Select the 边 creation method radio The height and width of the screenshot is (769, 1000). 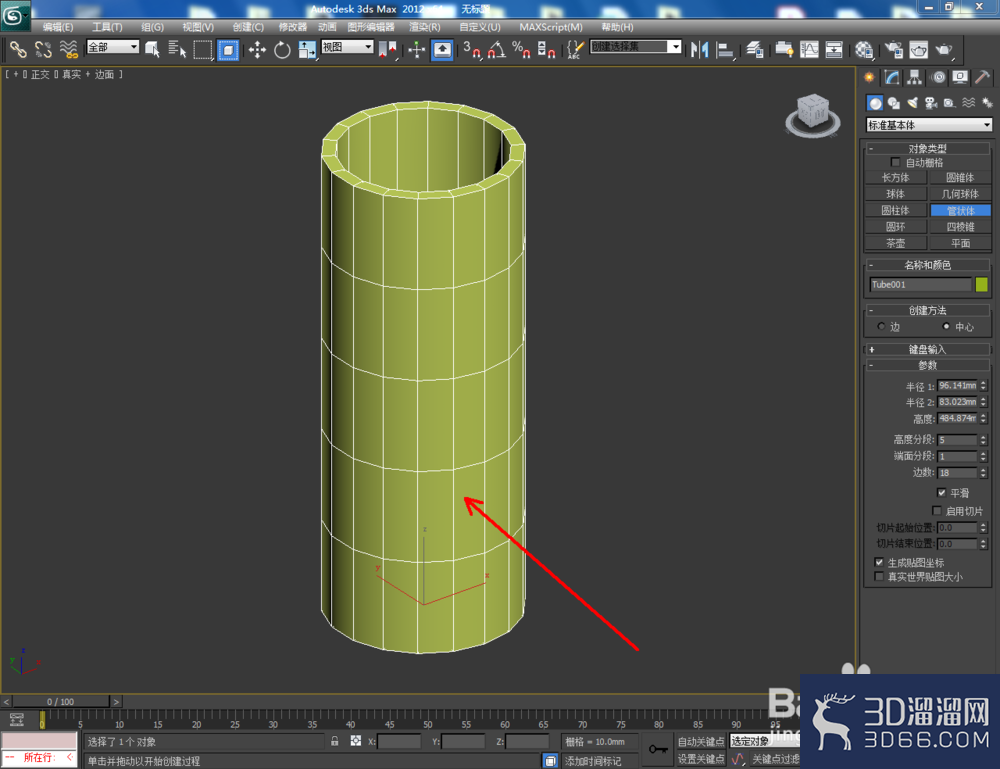[881, 326]
